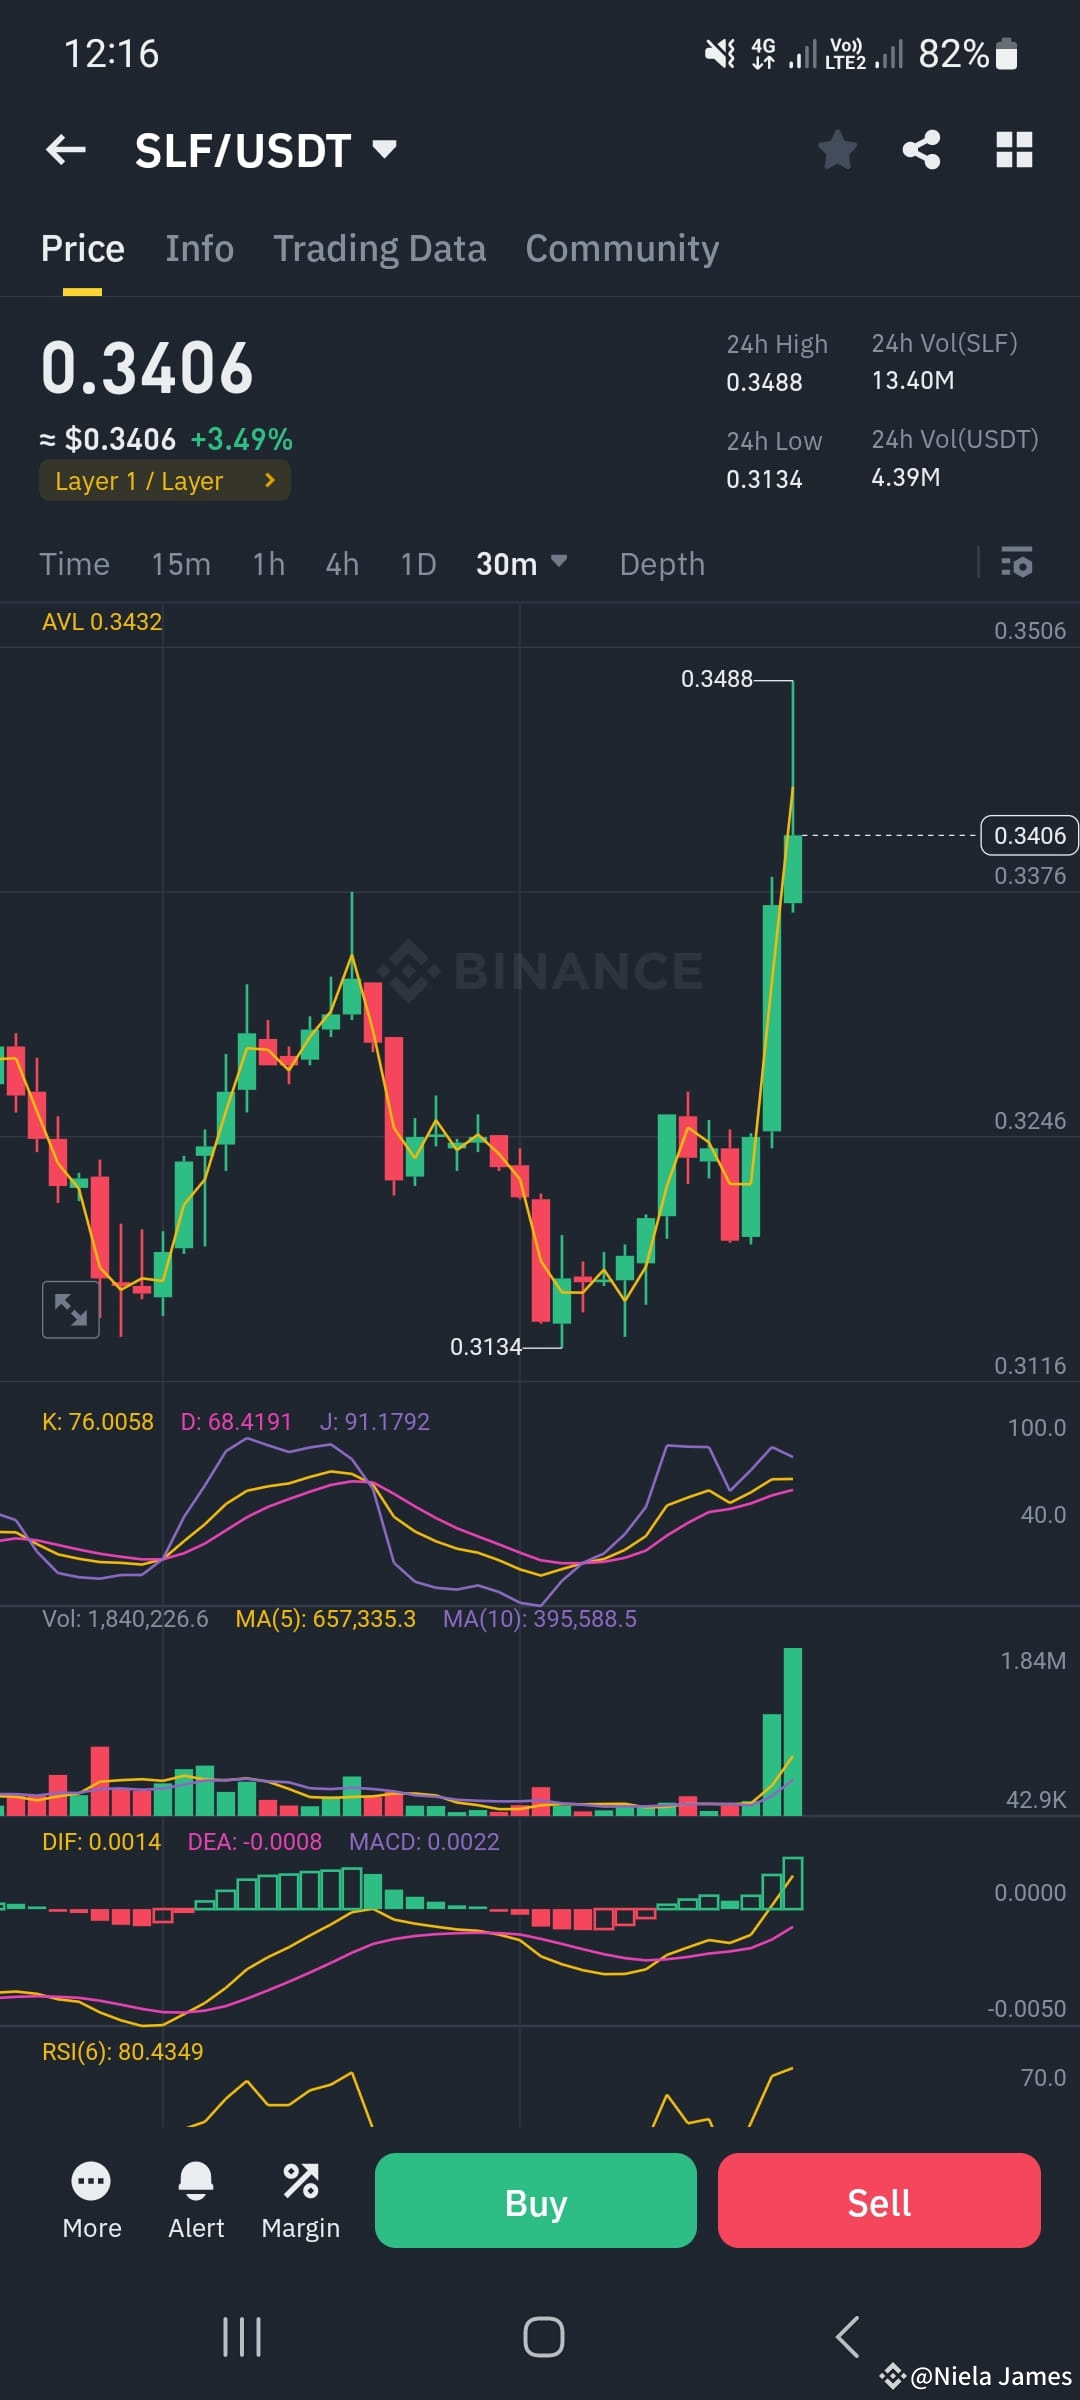
Task: Open the Depth view
Action: pyautogui.click(x=661, y=564)
